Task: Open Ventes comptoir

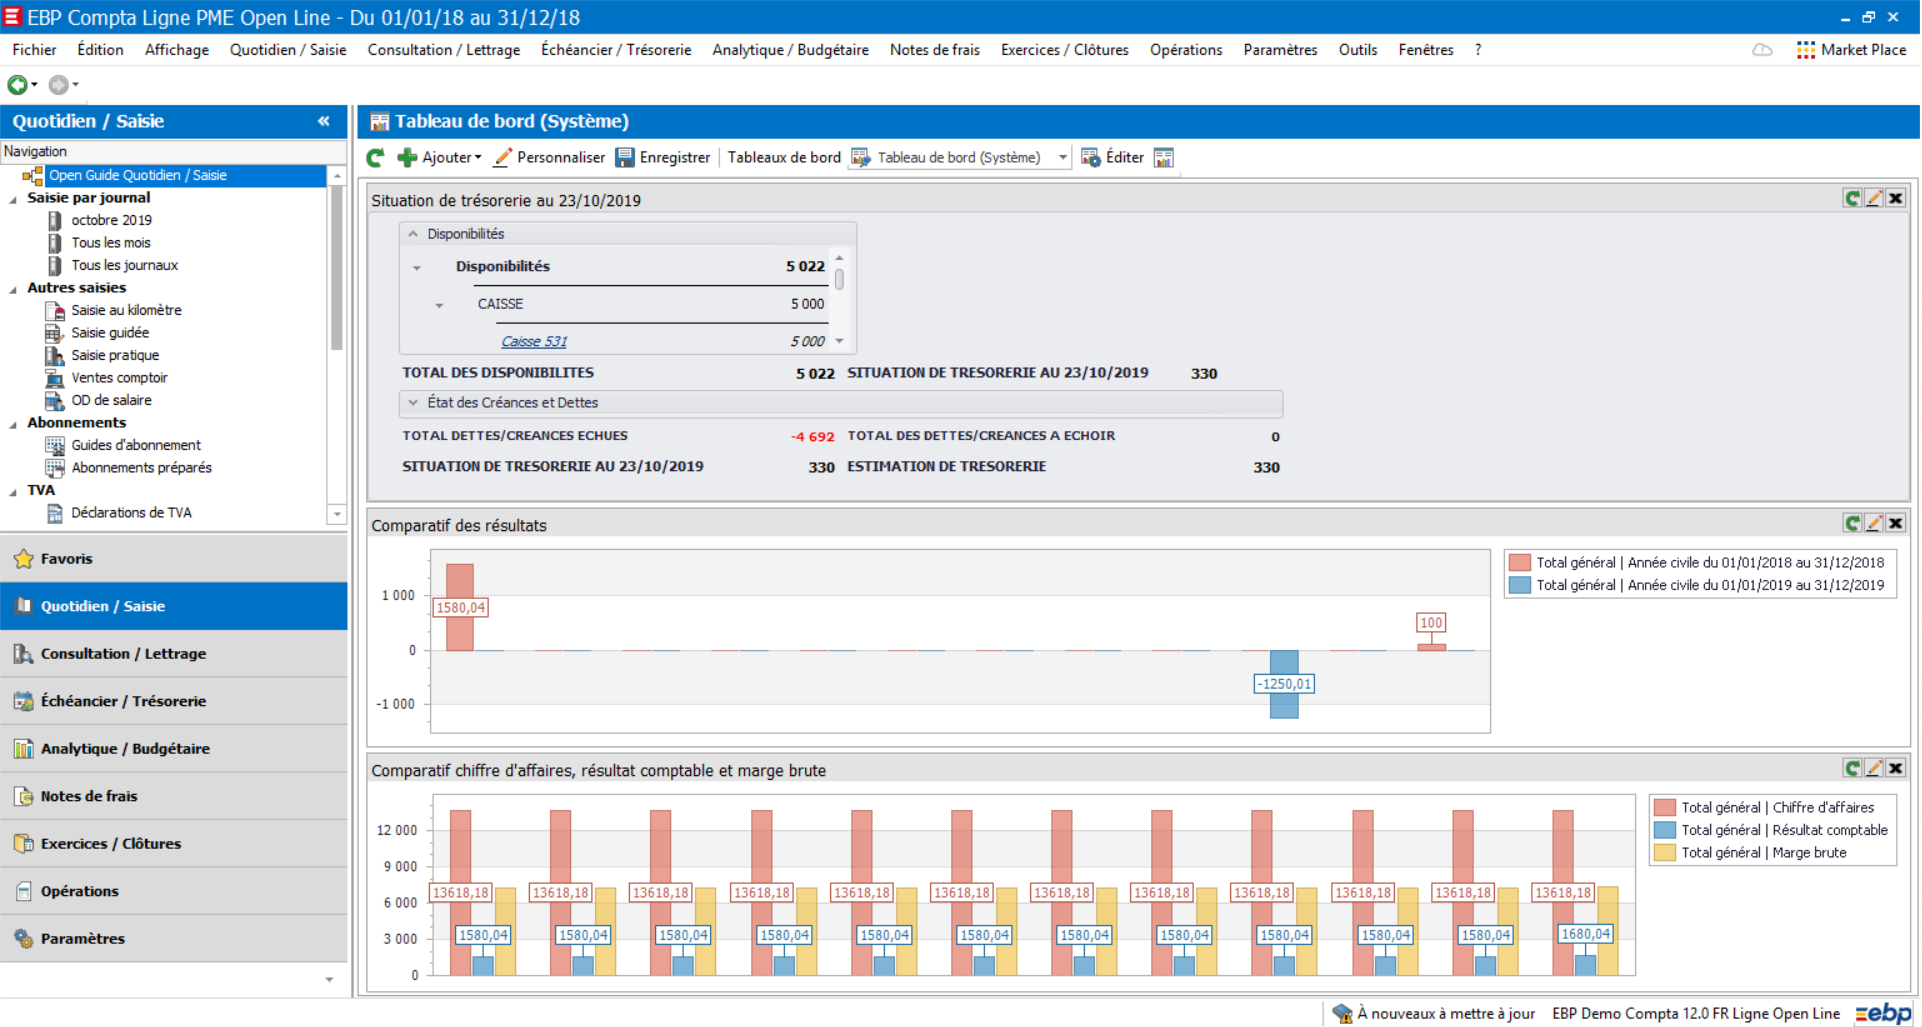Action: [119, 378]
